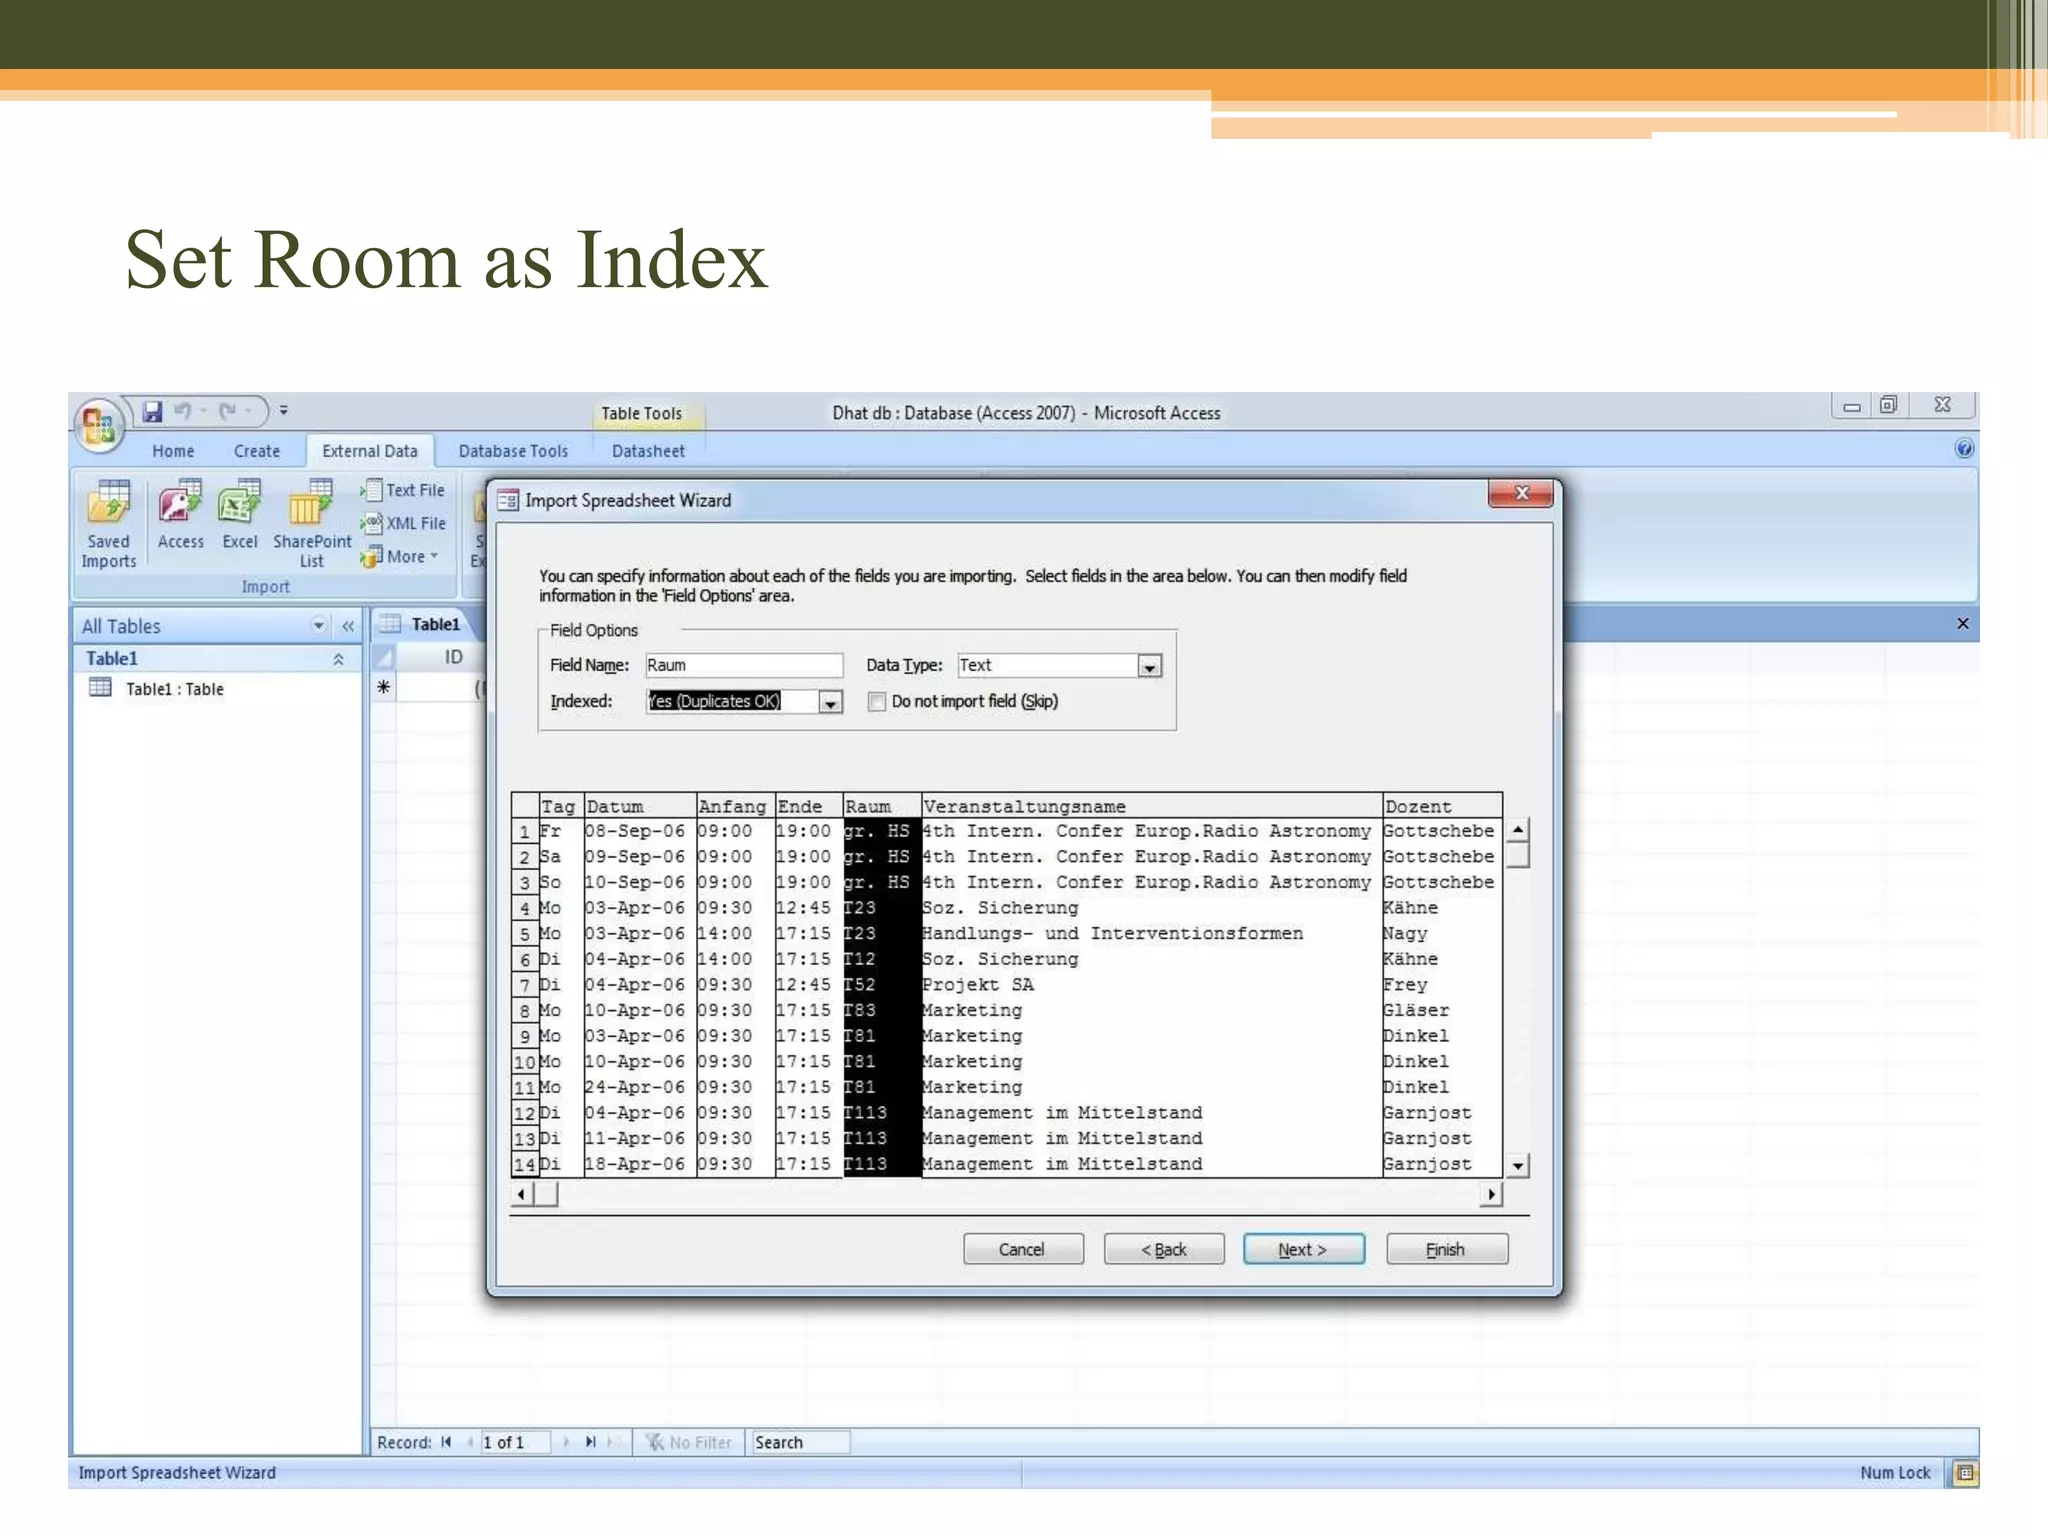Click the Indexed field showing Yes (Duplicates OK)
Image resolution: width=2048 pixels, height=1536 pixels.
click(x=732, y=701)
